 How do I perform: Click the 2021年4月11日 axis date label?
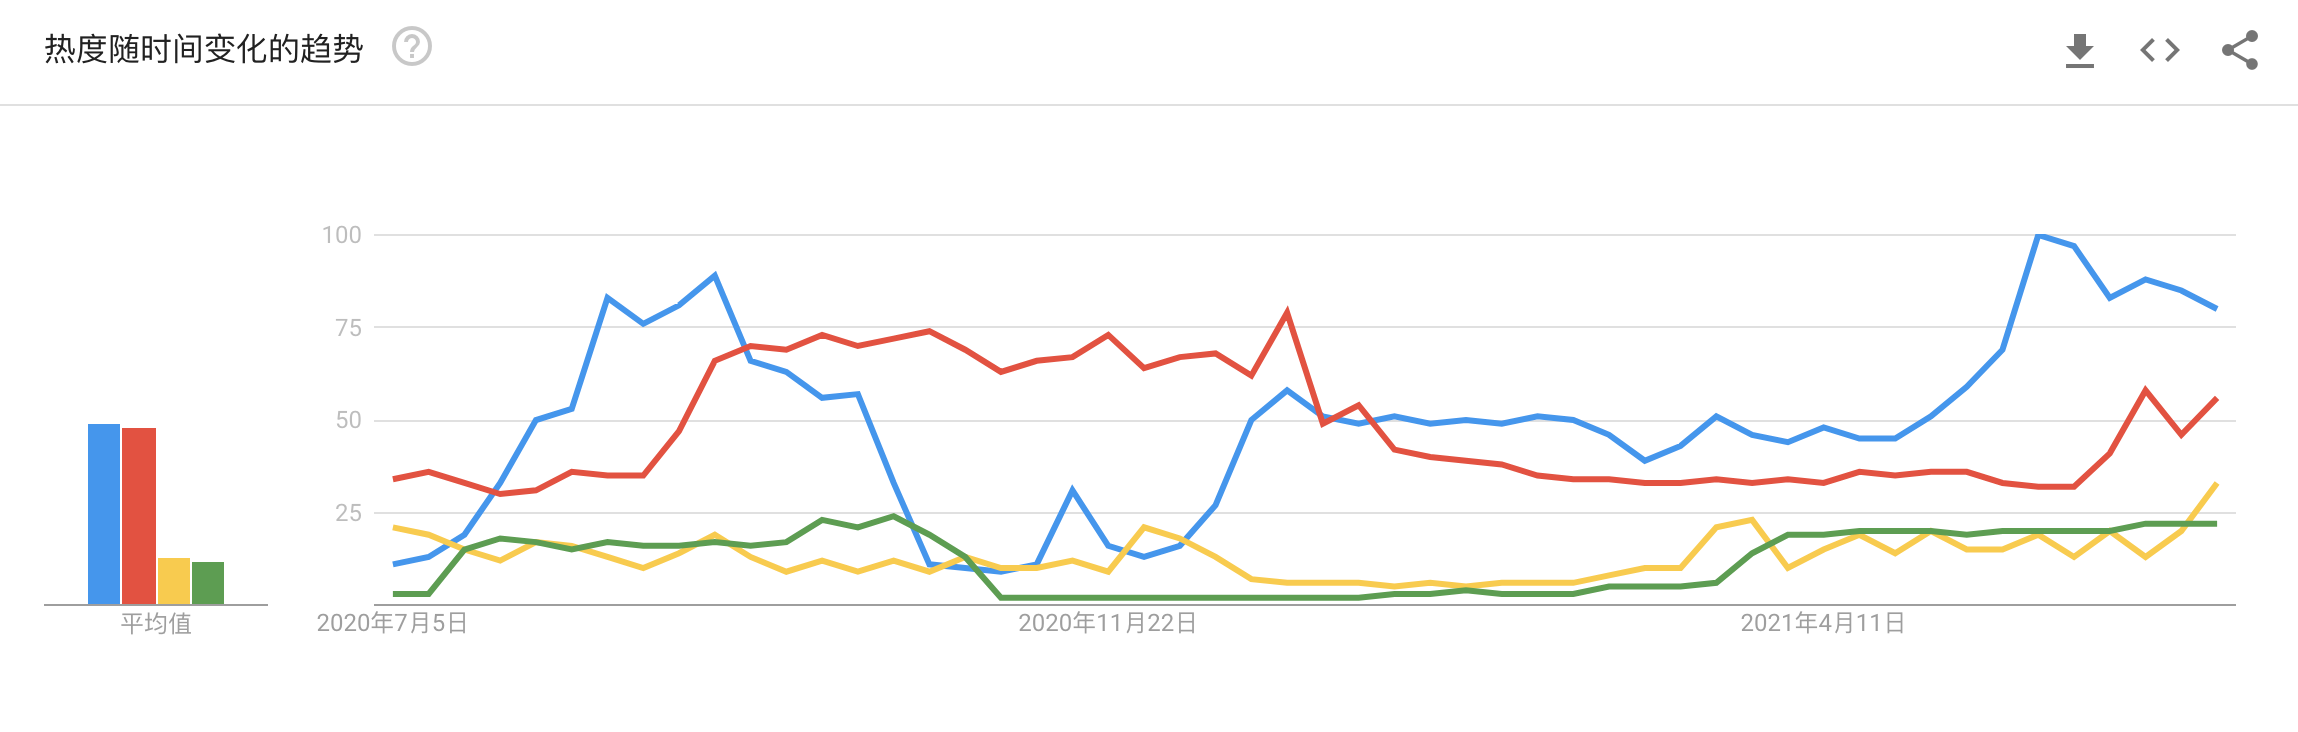pyautogui.click(x=1822, y=623)
